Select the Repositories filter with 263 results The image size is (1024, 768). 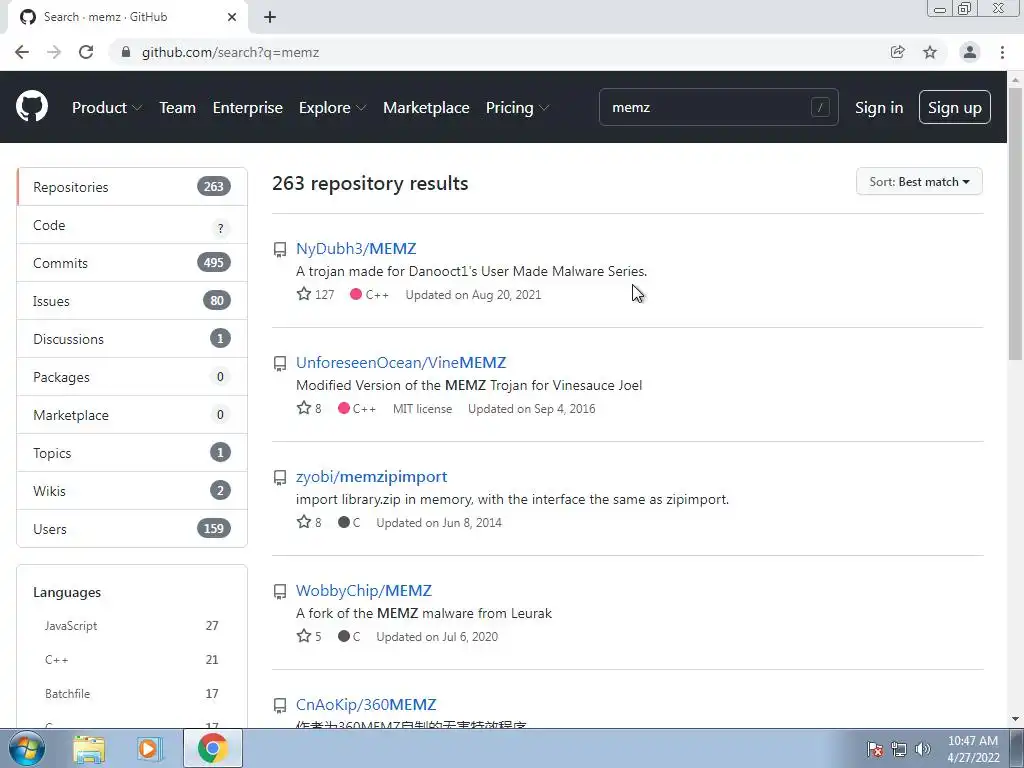point(132,187)
